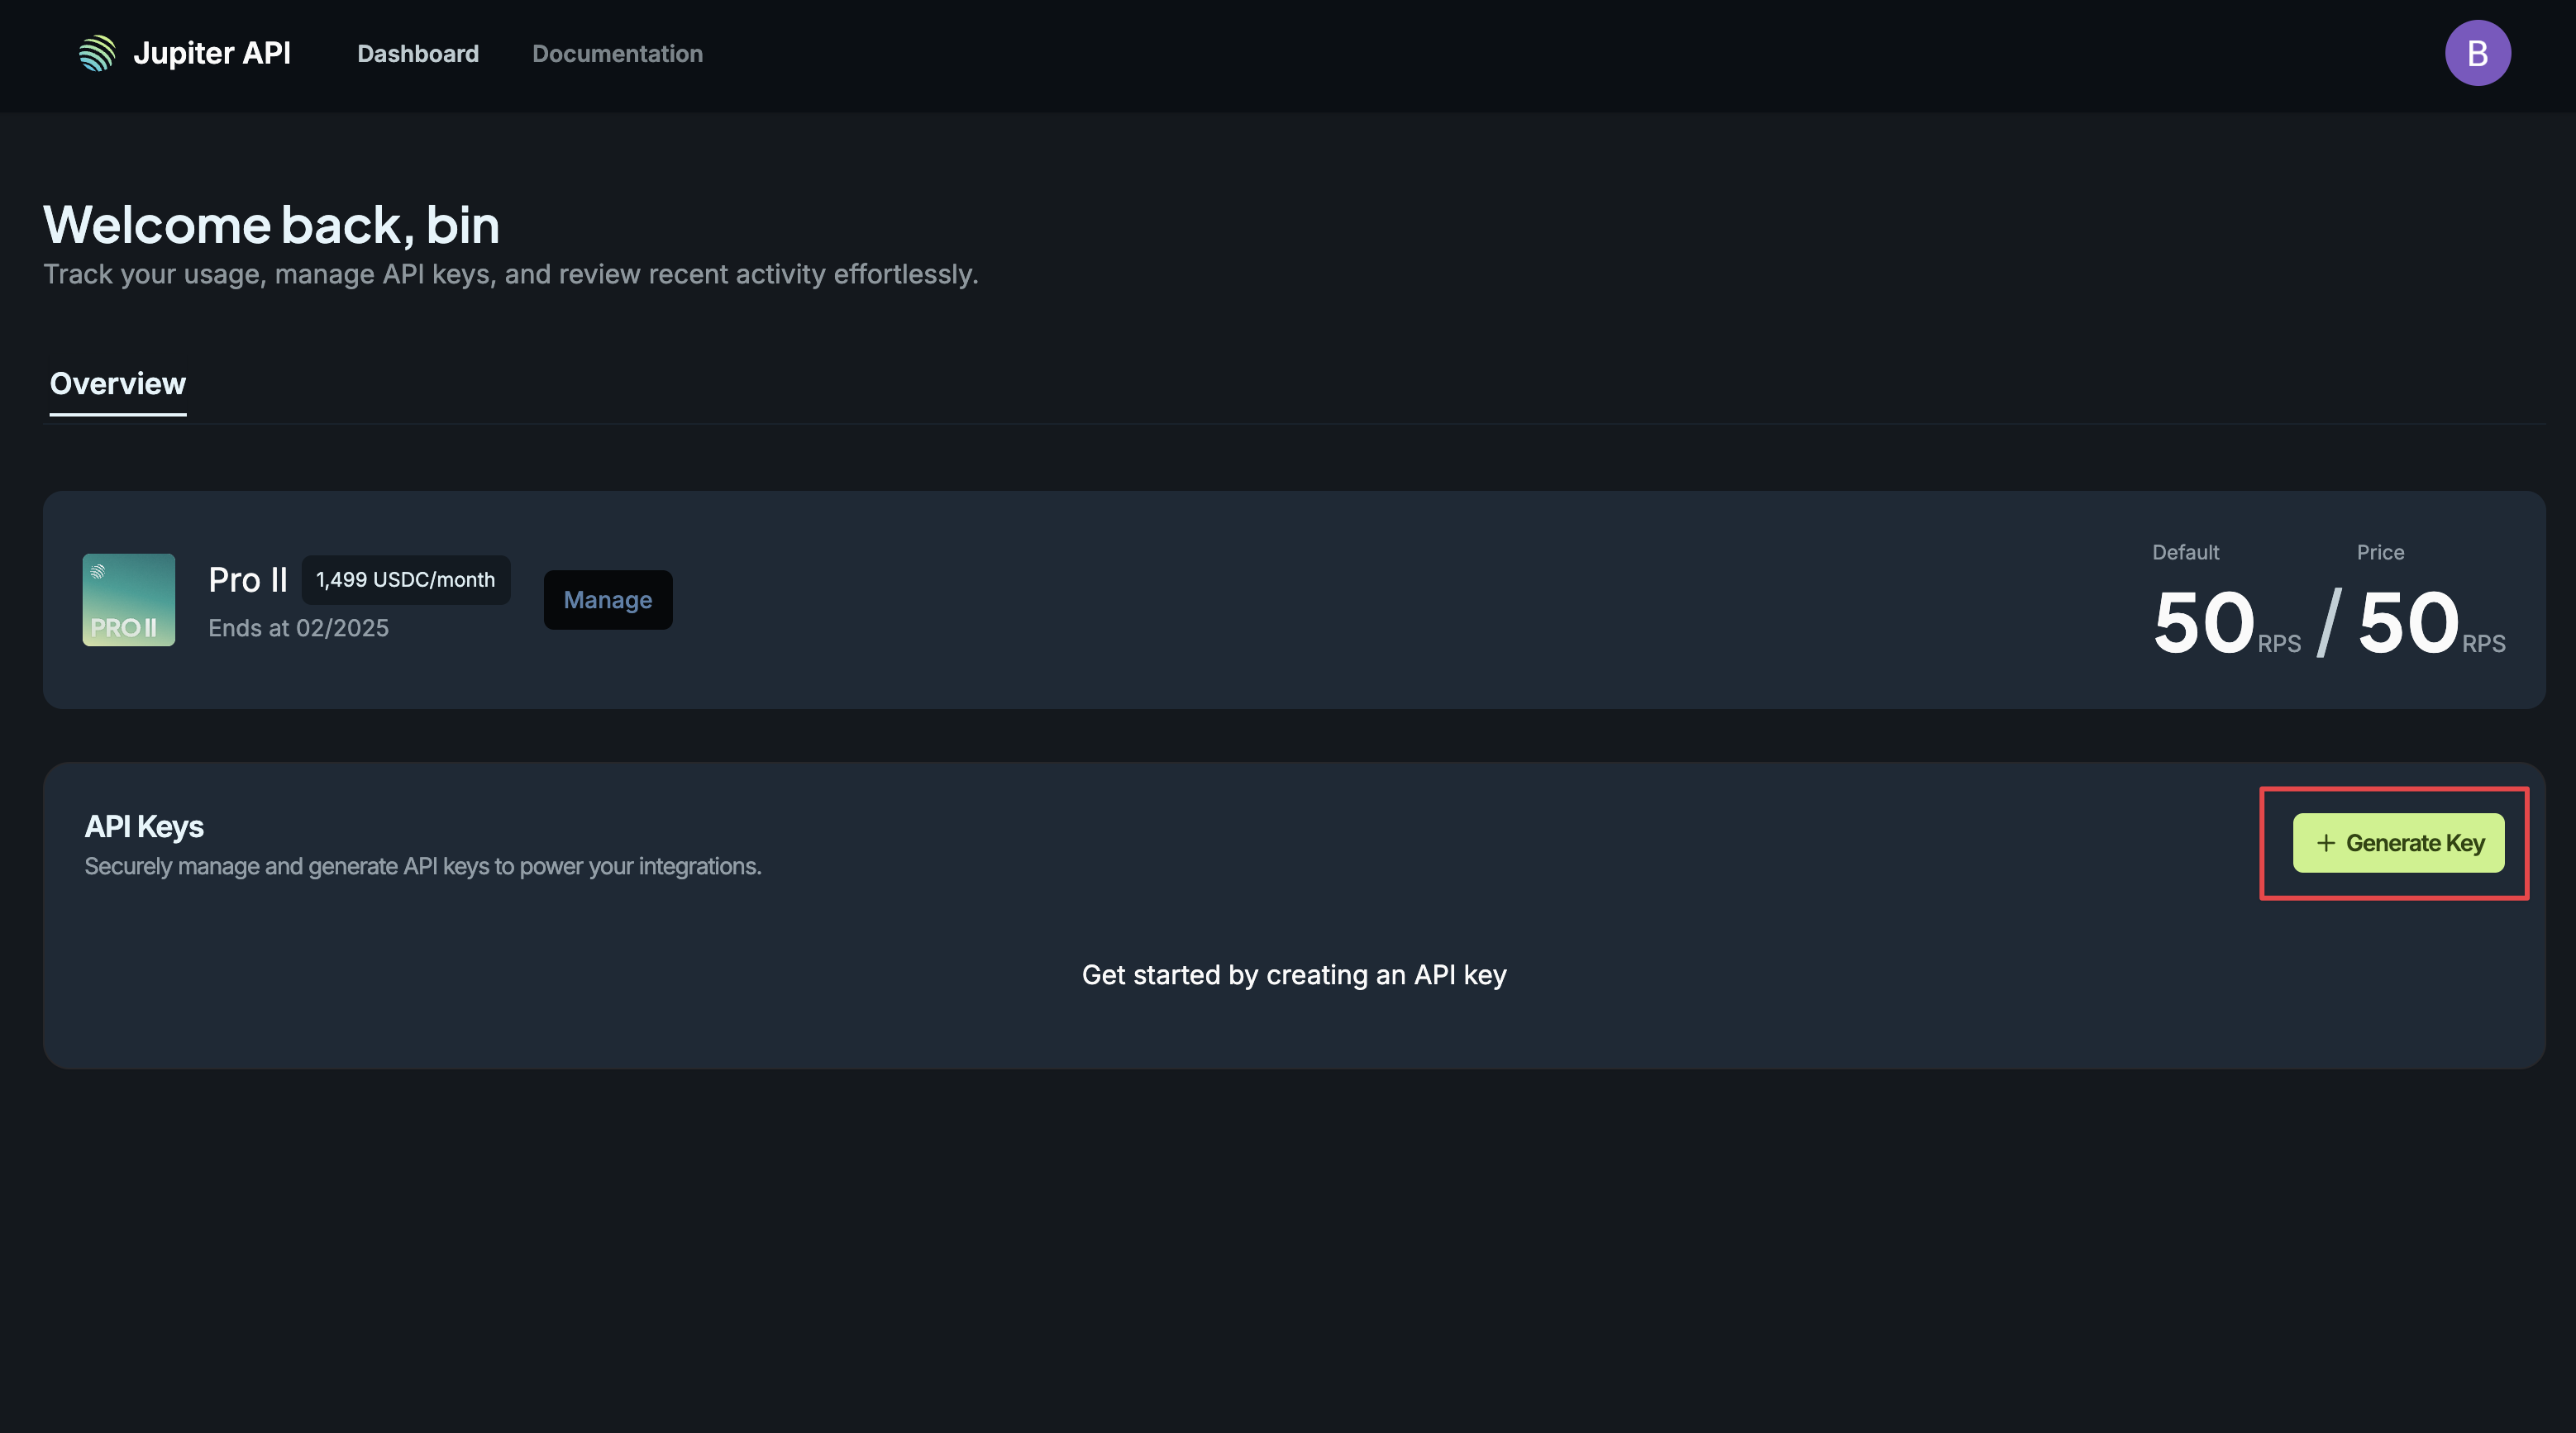The width and height of the screenshot is (2576, 1433).
Task: Select the Pro II plan name
Action: (x=248, y=580)
